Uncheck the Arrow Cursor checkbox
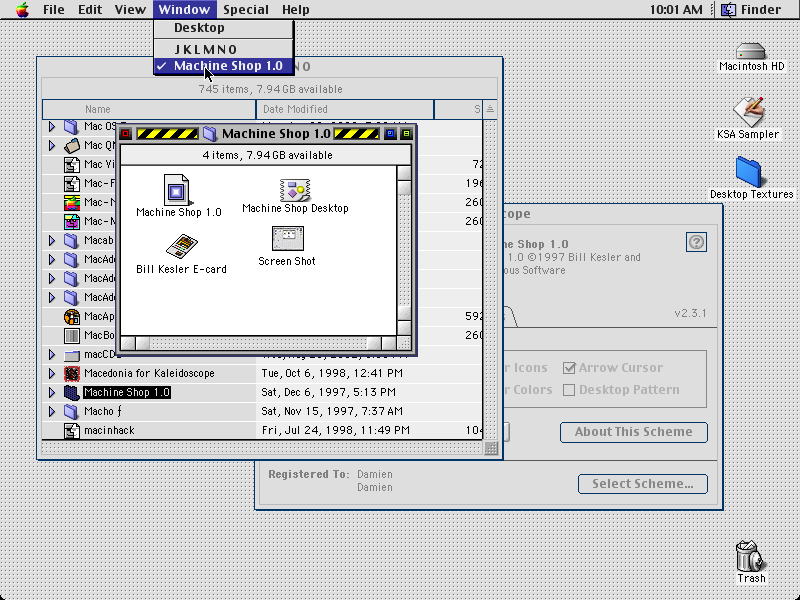Viewport: 800px width, 600px height. tap(569, 368)
